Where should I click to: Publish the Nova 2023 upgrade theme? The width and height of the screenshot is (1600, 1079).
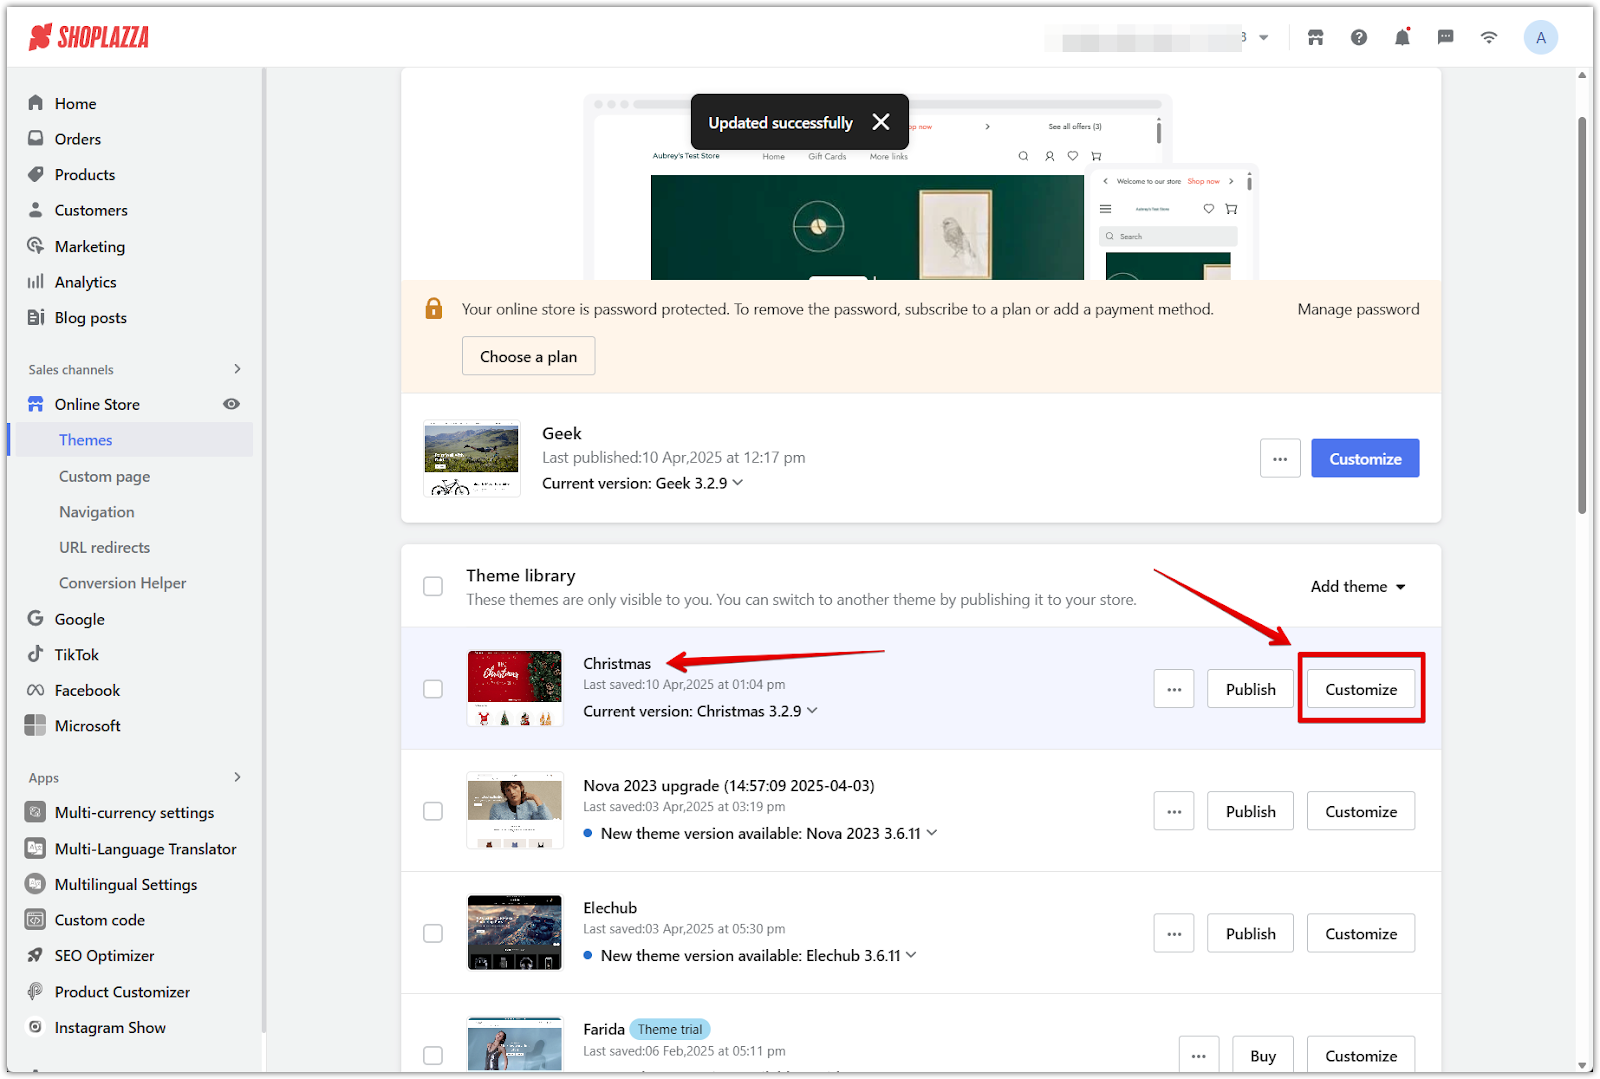pos(1250,811)
